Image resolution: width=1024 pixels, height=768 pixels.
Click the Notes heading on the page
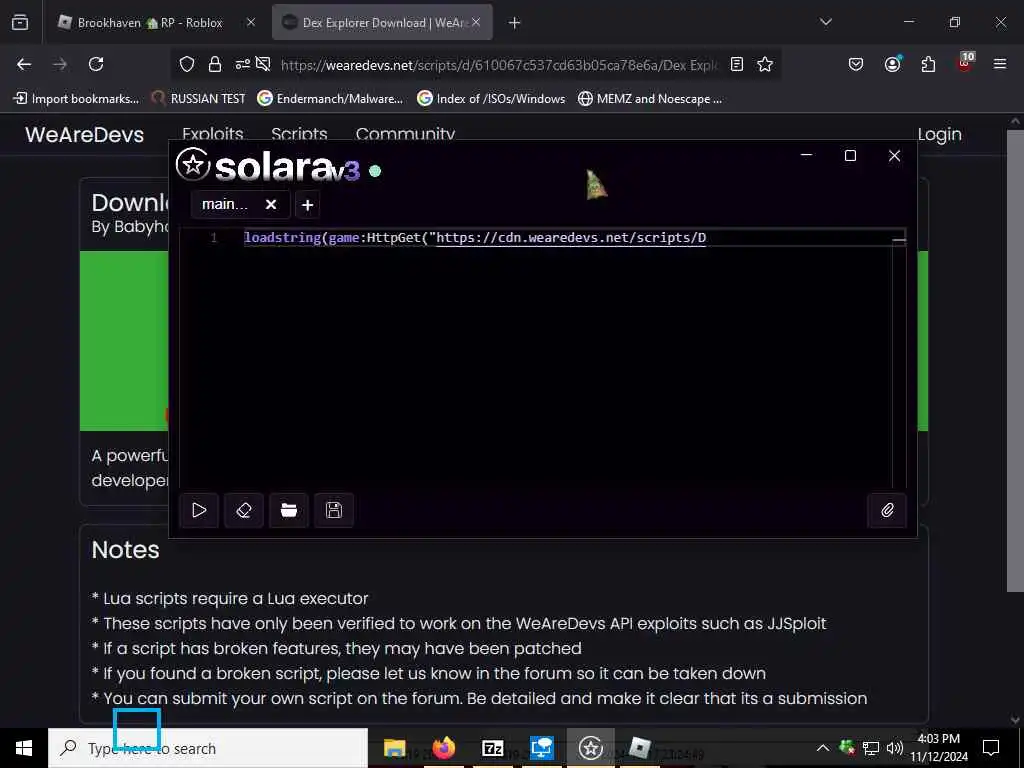(125, 550)
